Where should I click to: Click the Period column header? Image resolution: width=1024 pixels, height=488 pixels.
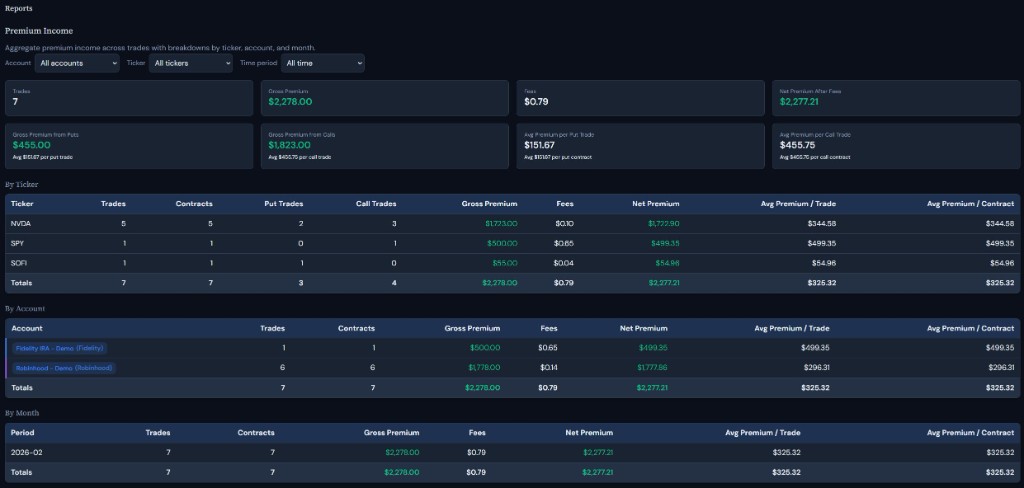click(x=23, y=432)
